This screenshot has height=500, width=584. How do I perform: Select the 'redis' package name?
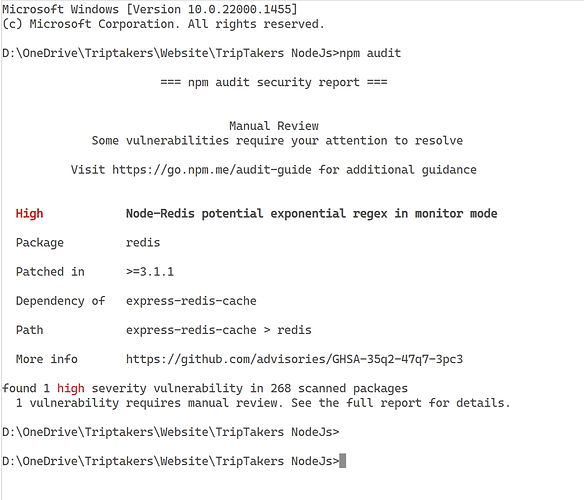click(143, 243)
